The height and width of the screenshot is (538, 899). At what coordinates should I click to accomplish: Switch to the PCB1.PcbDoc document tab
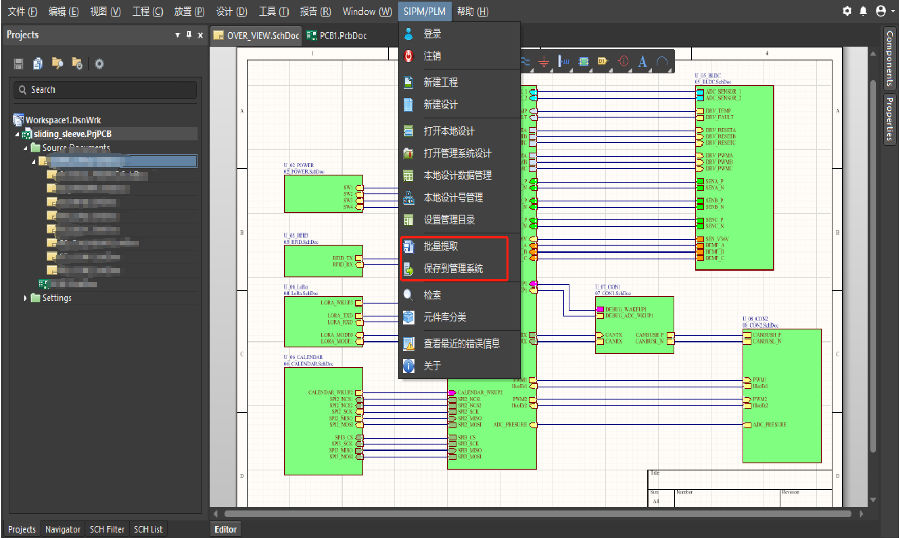[336, 35]
